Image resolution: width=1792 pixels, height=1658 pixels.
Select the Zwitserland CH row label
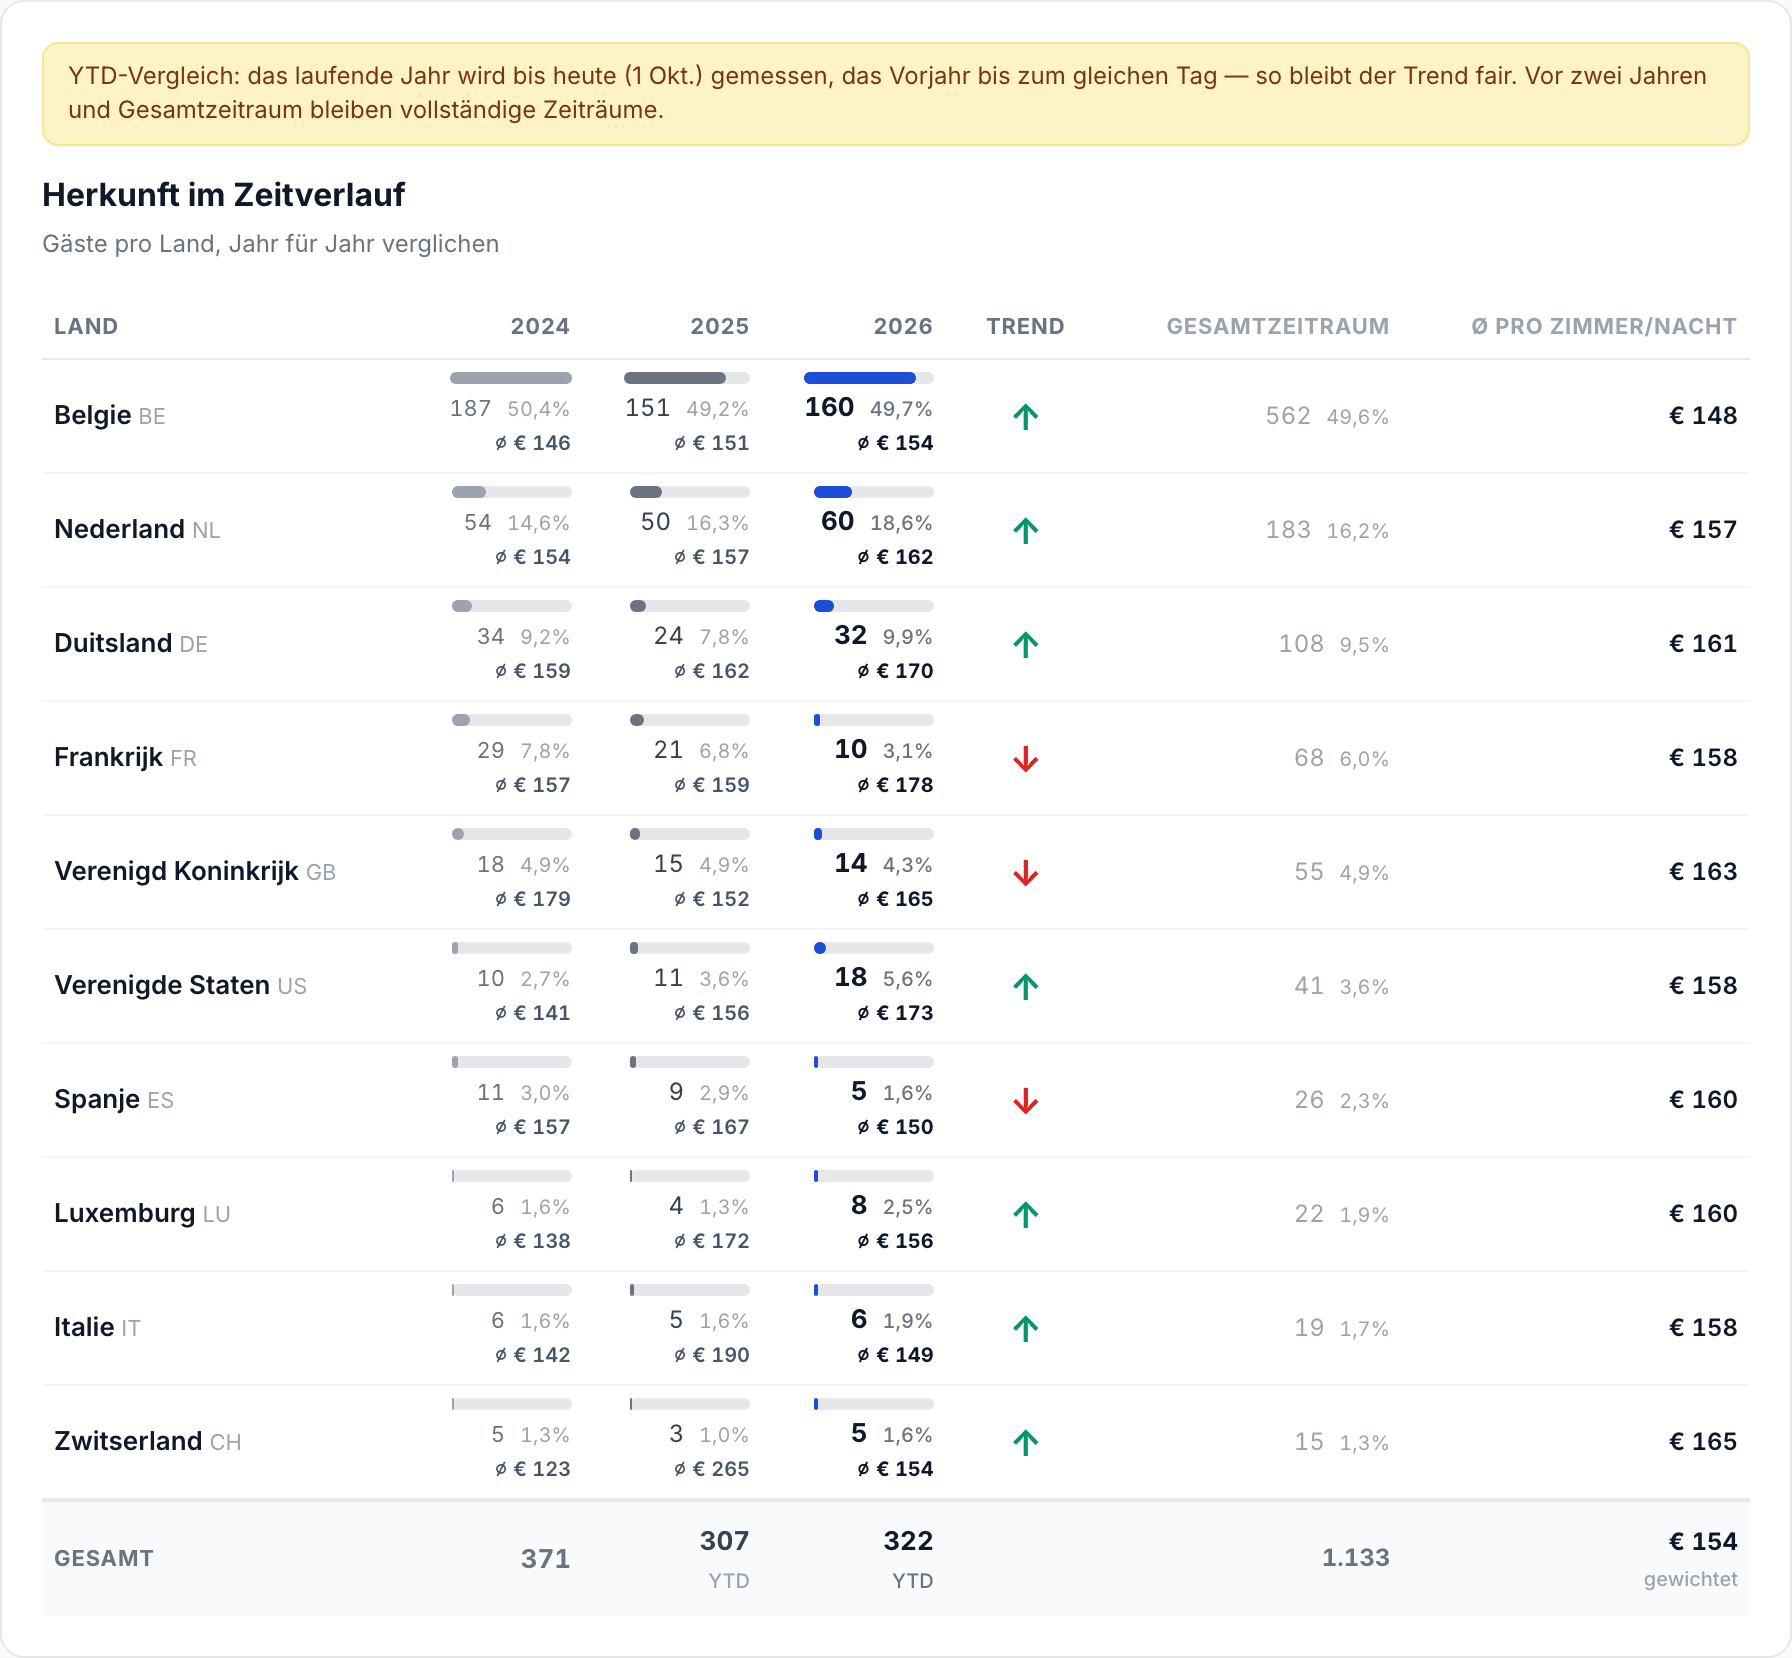pos(148,1441)
